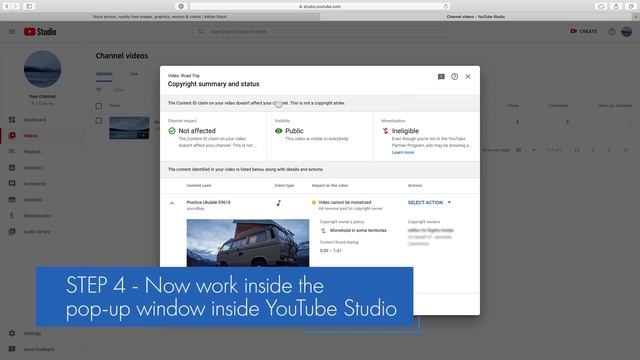This screenshot has width=640, height=360.
Task: Click the Learn more link under Ineligible
Action: coord(403,152)
